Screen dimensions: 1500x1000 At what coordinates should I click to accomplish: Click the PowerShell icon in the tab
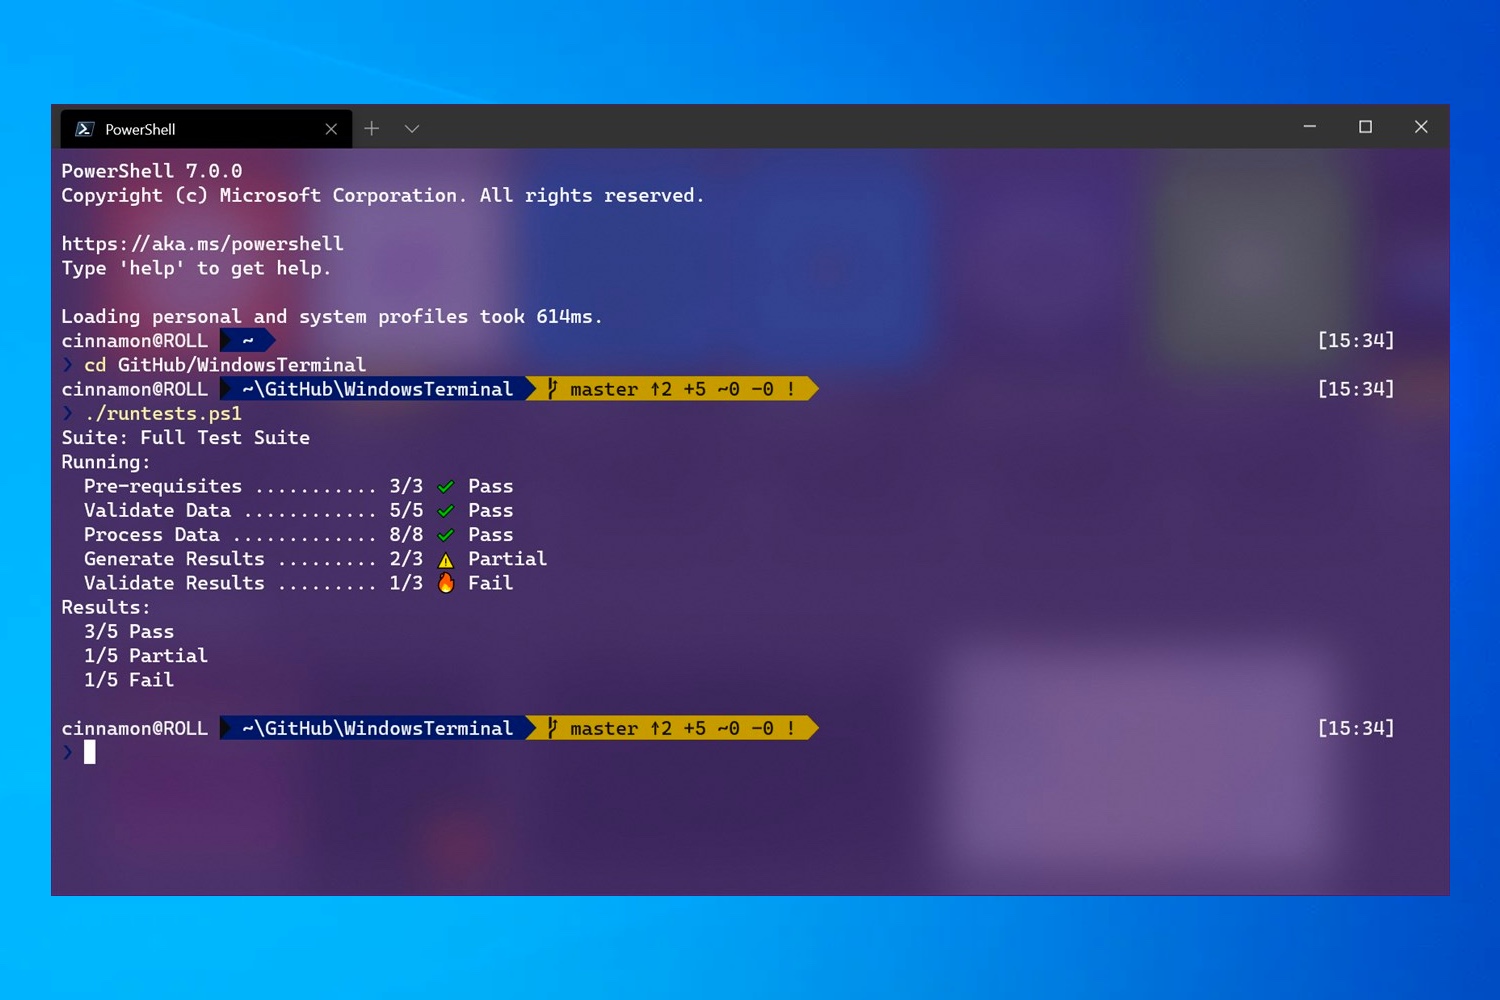pyautogui.click(x=85, y=129)
